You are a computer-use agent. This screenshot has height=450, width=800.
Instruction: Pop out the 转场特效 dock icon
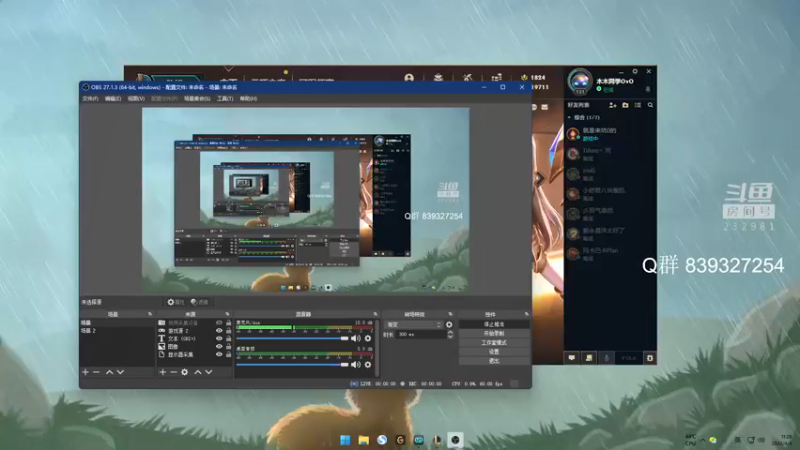click(450, 314)
